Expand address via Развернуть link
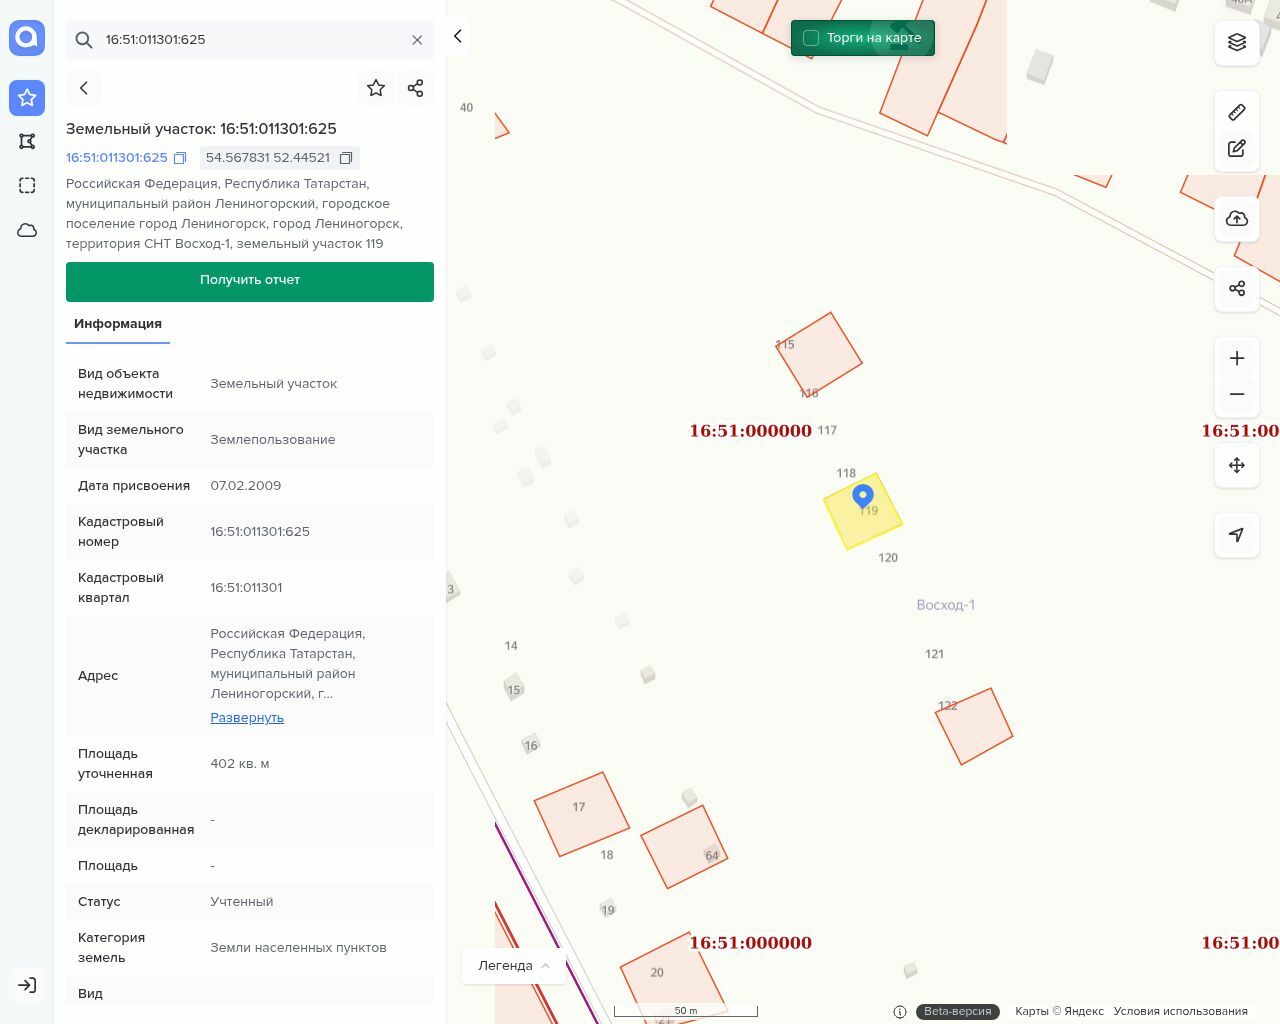 [247, 718]
